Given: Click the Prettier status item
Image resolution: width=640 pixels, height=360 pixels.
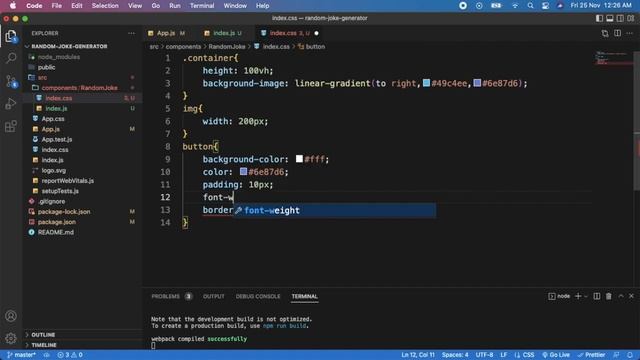Looking at the screenshot, I should [591, 355].
